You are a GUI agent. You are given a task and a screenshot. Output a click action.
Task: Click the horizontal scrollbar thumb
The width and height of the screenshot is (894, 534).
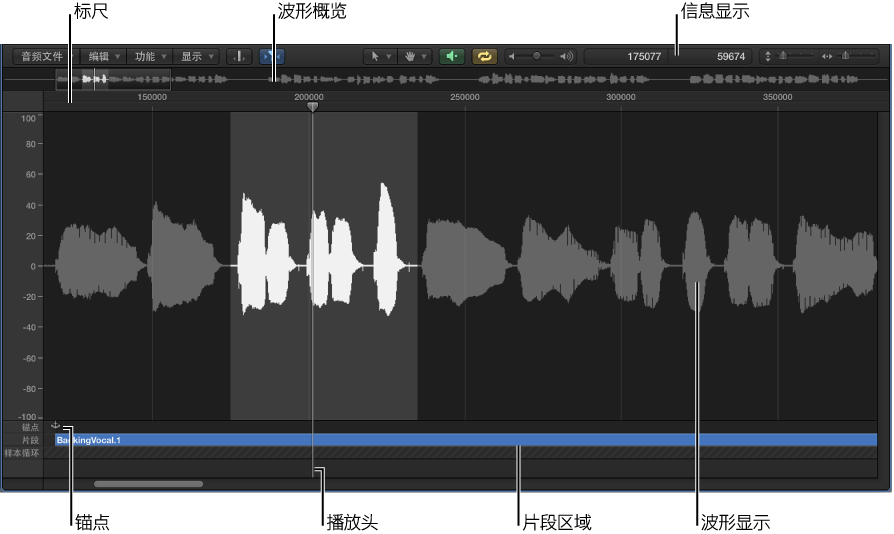click(x=149, y=484)
